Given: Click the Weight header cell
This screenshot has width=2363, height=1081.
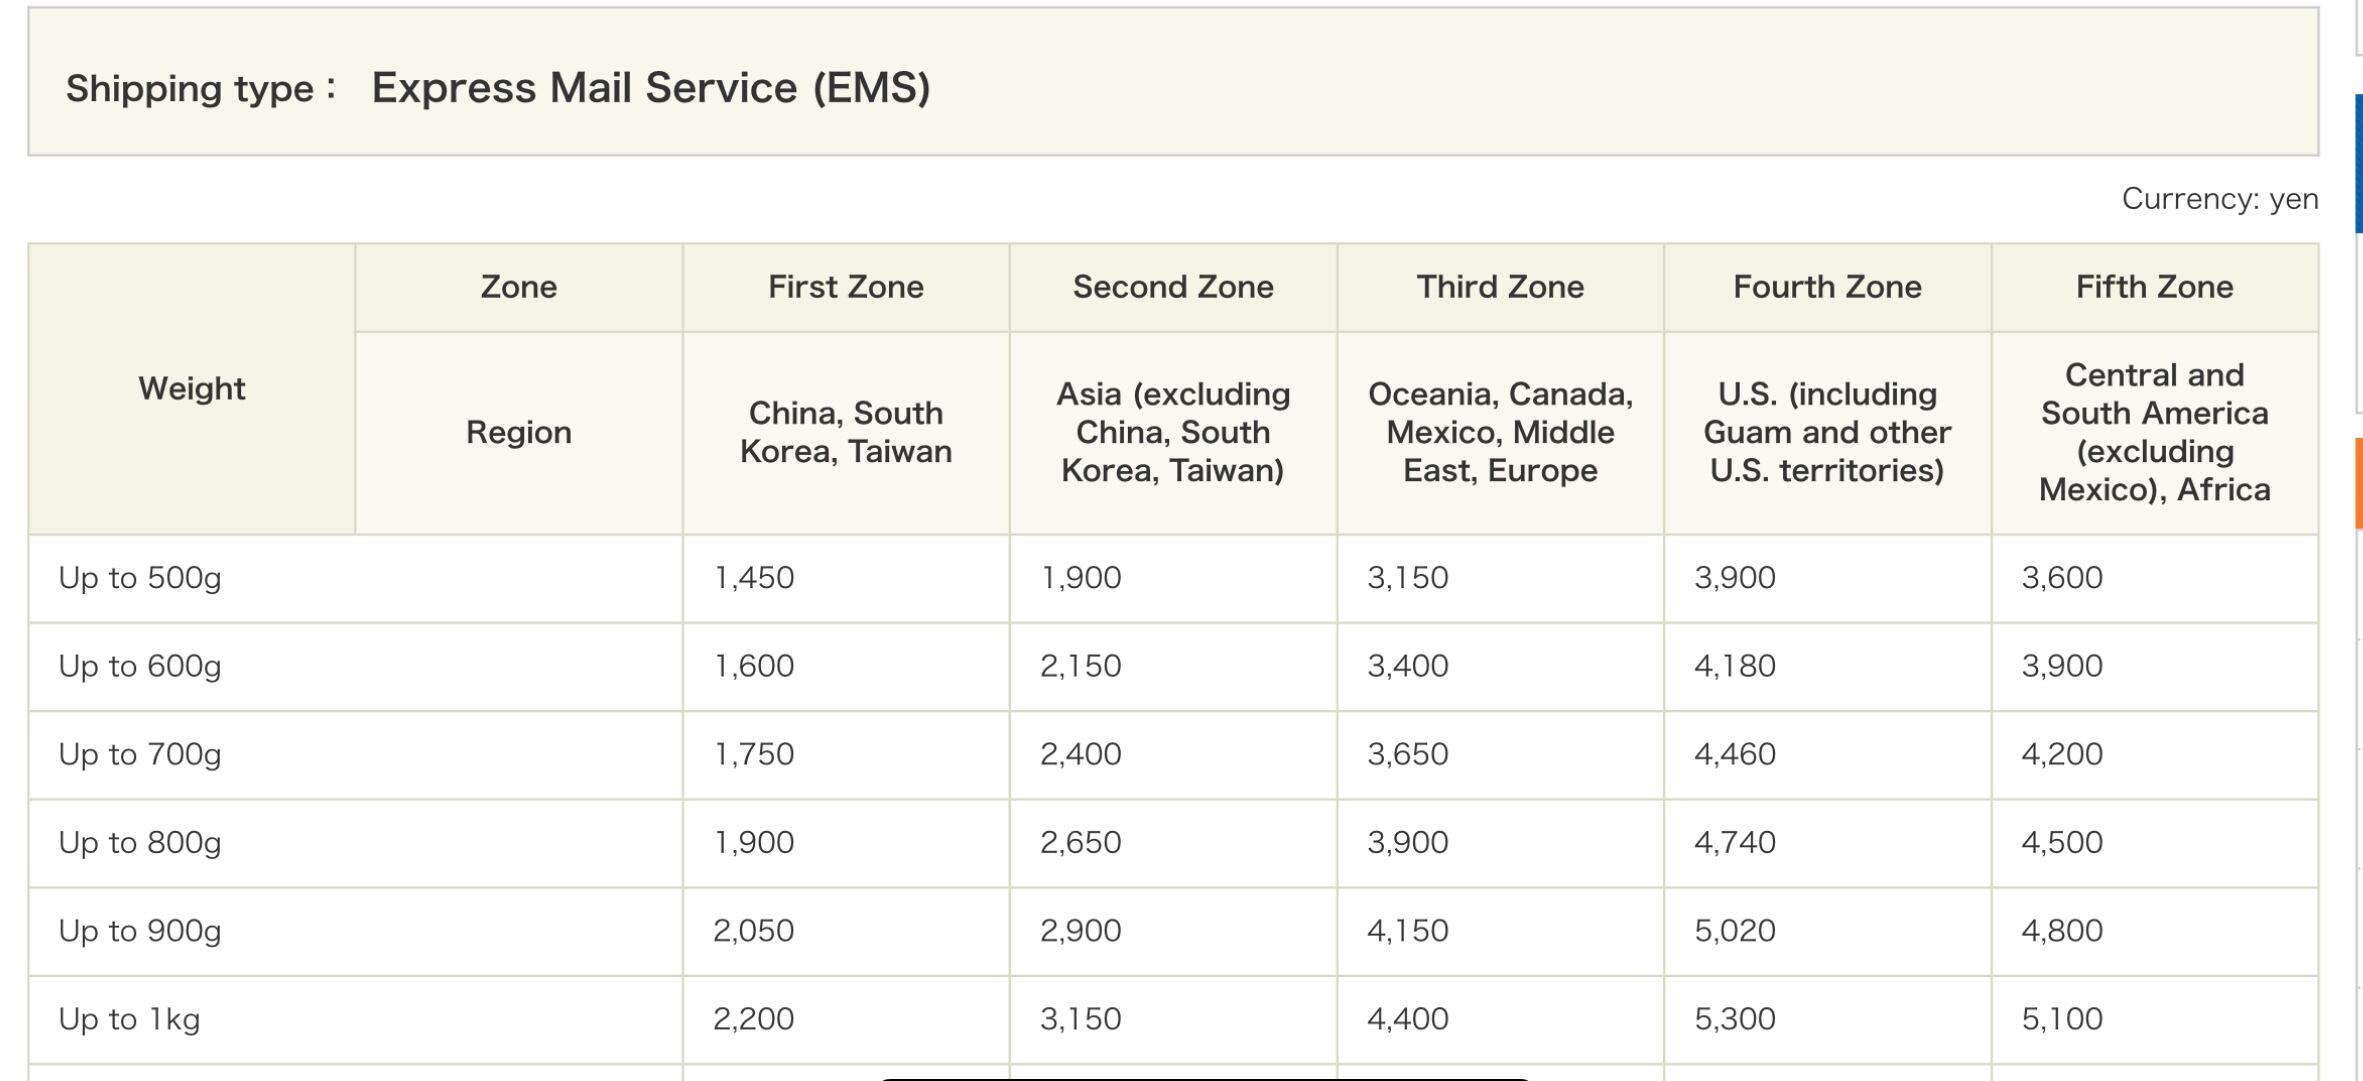Looking at the screenshot, I should coord(191,388).
